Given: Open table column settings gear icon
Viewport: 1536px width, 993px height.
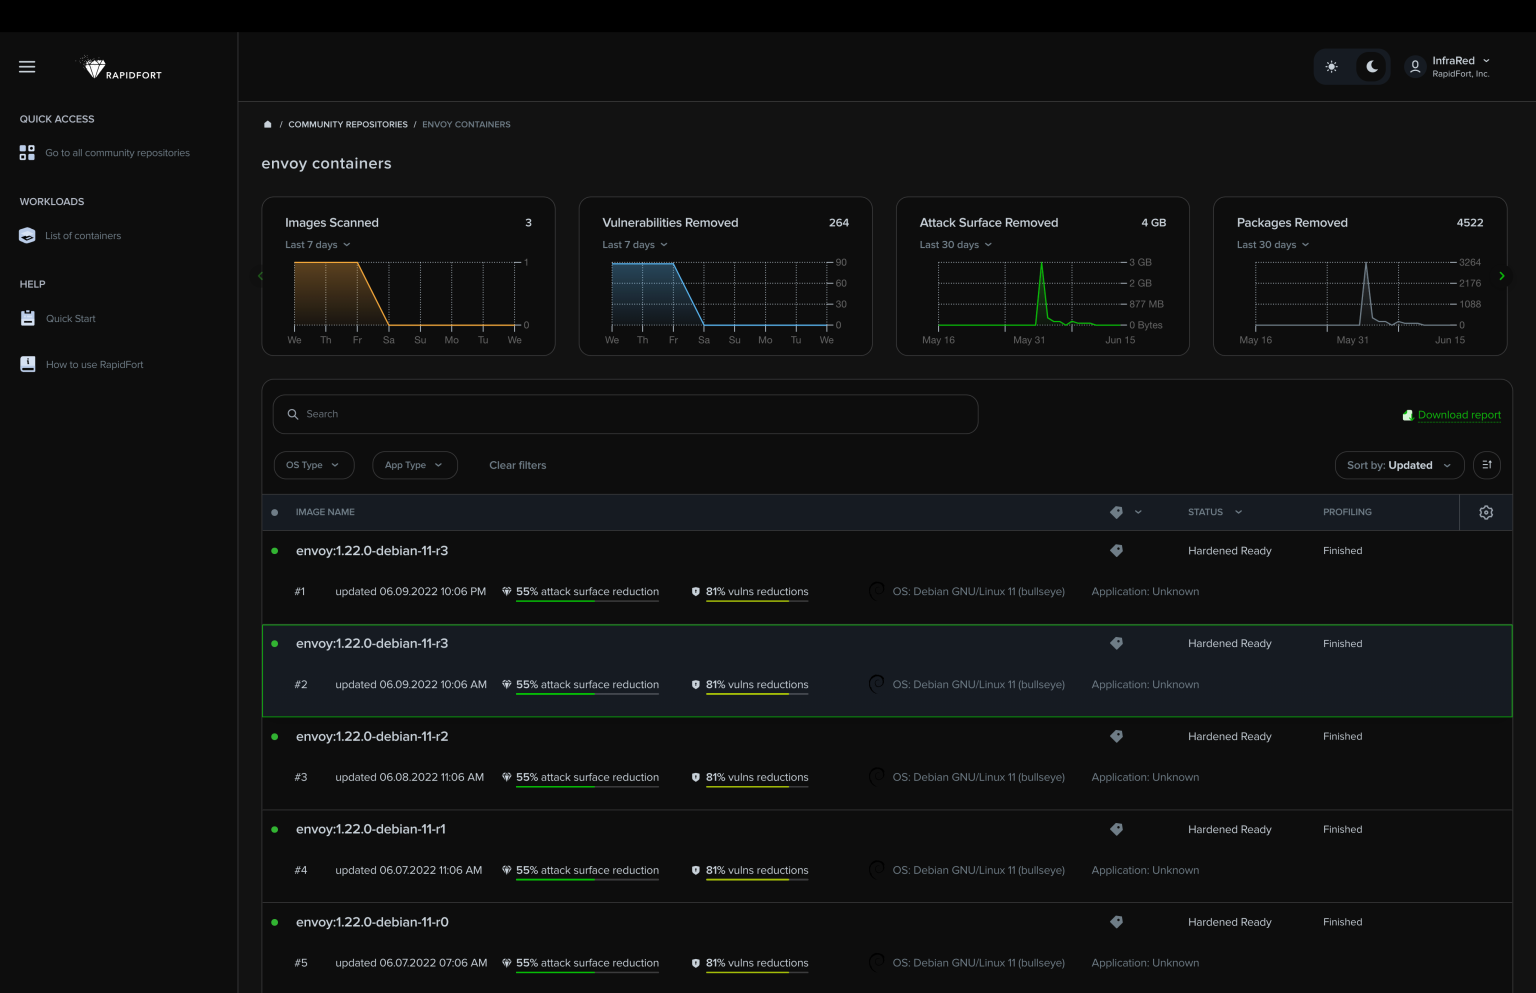Looking at the screenshot, I should tap(1485, 513).
